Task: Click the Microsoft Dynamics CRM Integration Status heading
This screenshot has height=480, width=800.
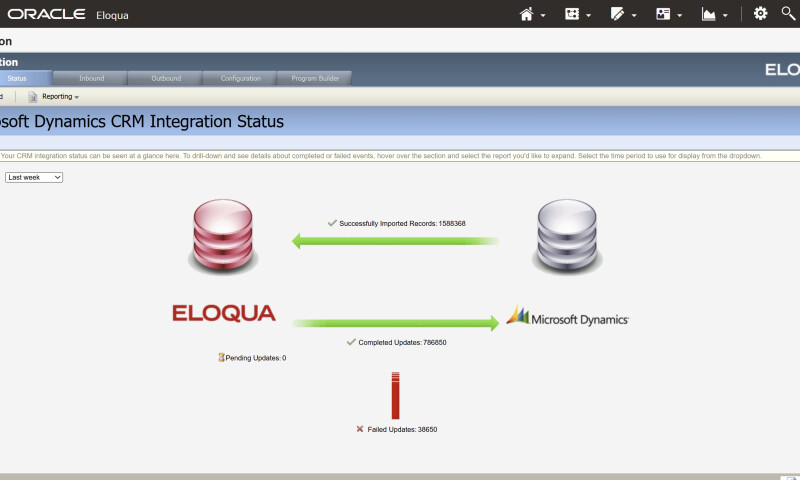Action: [142, 121]
